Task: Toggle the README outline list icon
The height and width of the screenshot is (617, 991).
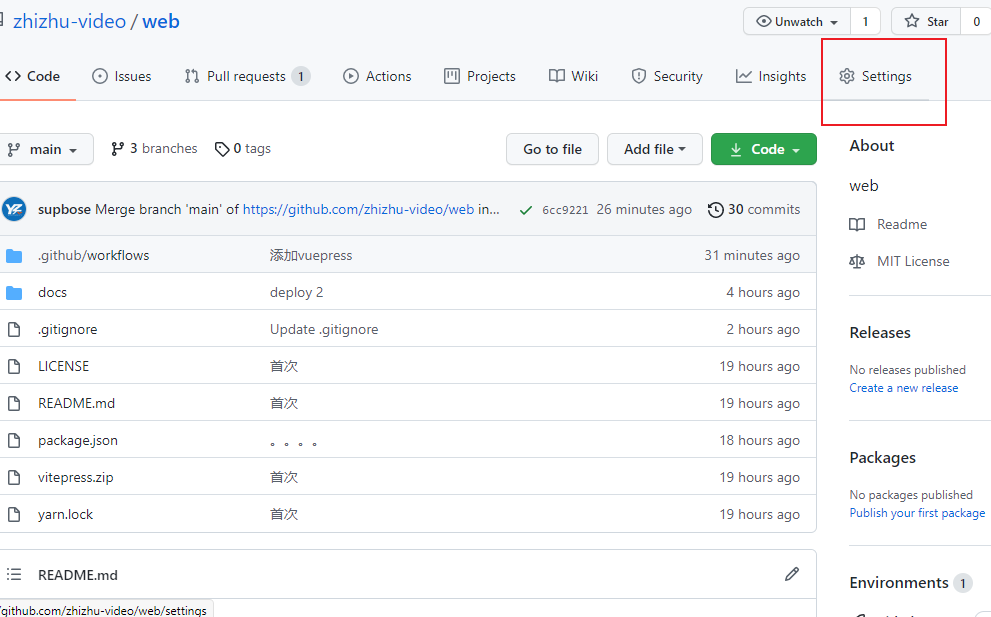Action: click(x=14, y=575)
